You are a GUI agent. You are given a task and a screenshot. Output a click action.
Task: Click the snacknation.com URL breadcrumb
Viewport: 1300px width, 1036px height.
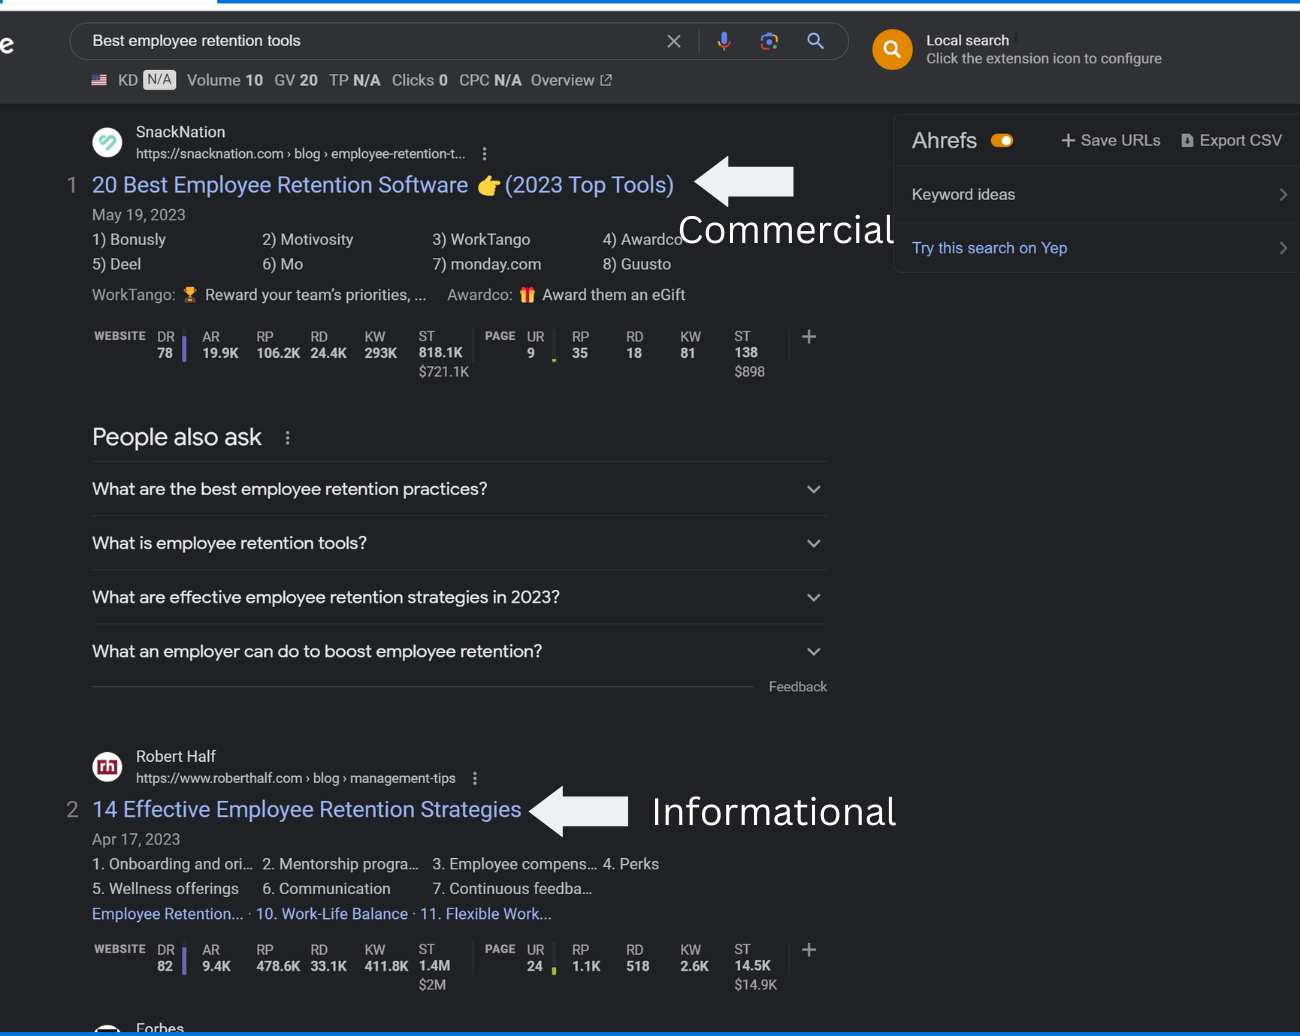tap(301, 154)
